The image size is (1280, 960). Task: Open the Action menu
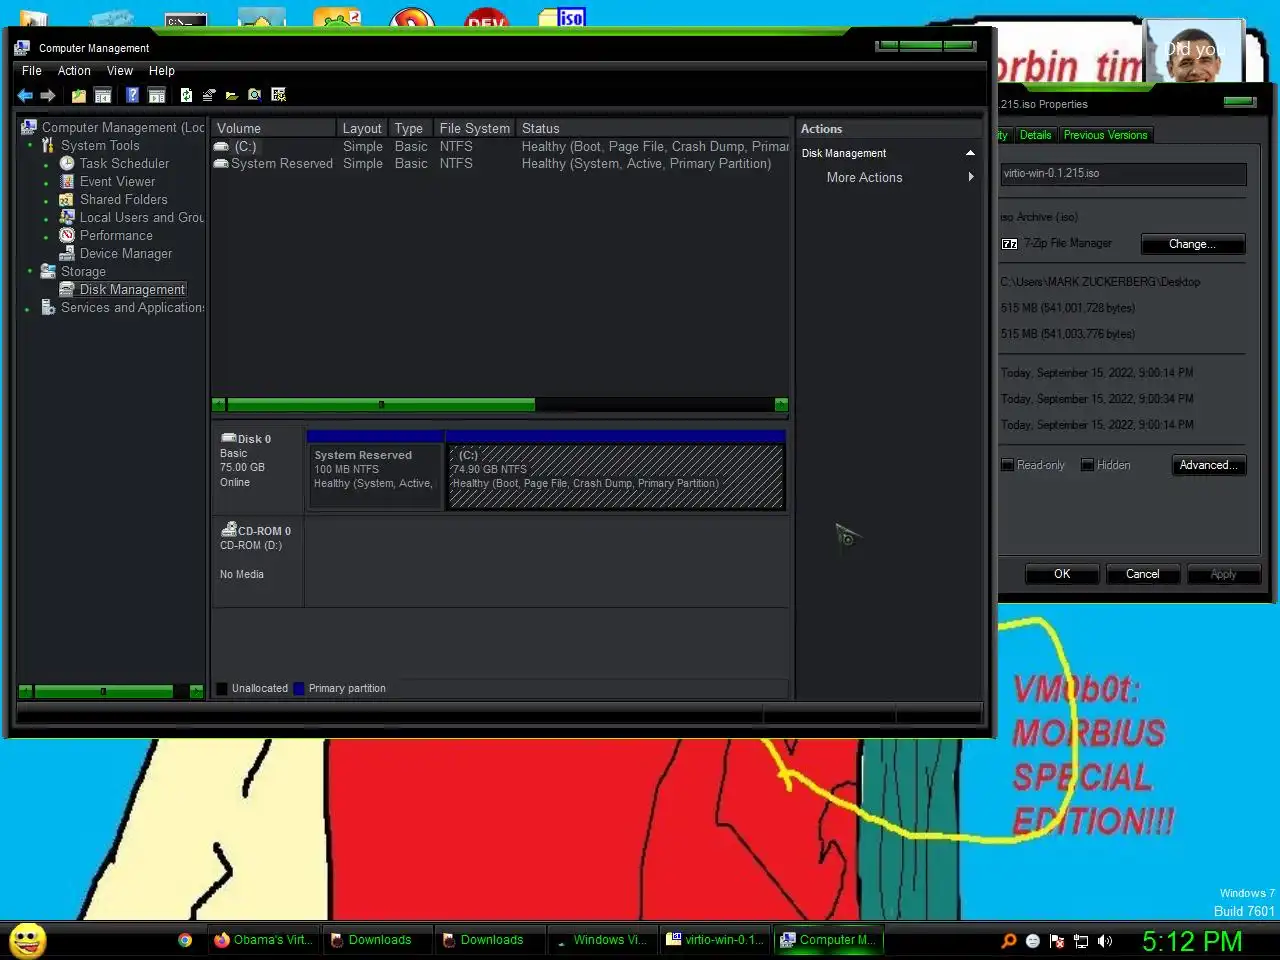[x=74, y=71]
